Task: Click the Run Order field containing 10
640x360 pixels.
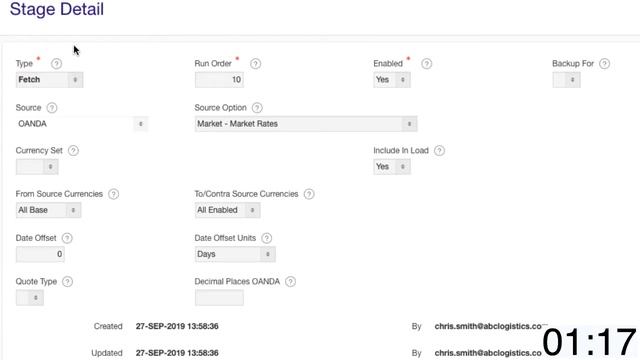Action: tap(219, 80)
